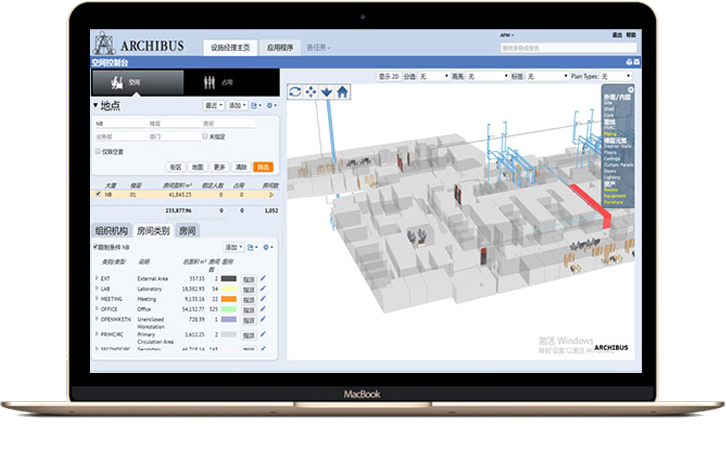Click the print icon in the title bar
Screen dimensions: 726x454
[x=628, y=62]
